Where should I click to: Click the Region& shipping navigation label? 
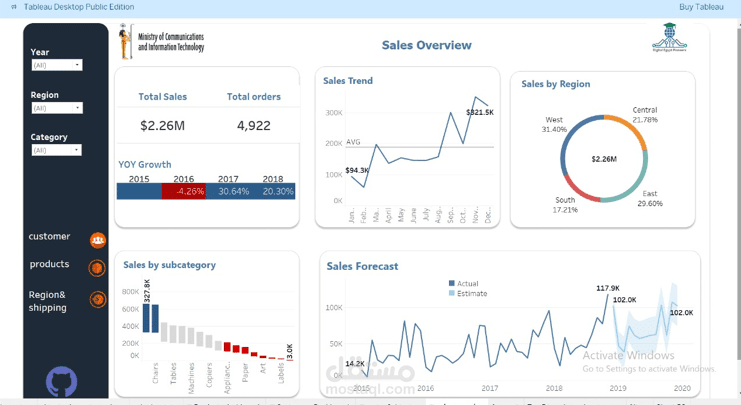tap(47, 301)
